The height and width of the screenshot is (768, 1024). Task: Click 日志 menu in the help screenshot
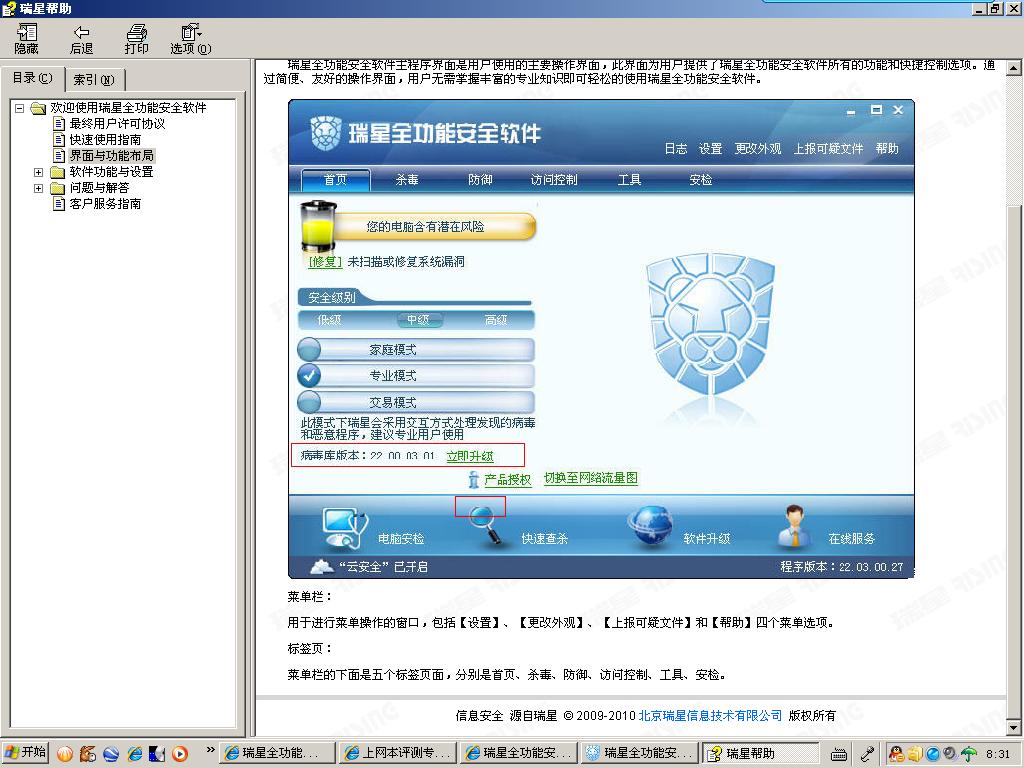click(676, 149)
